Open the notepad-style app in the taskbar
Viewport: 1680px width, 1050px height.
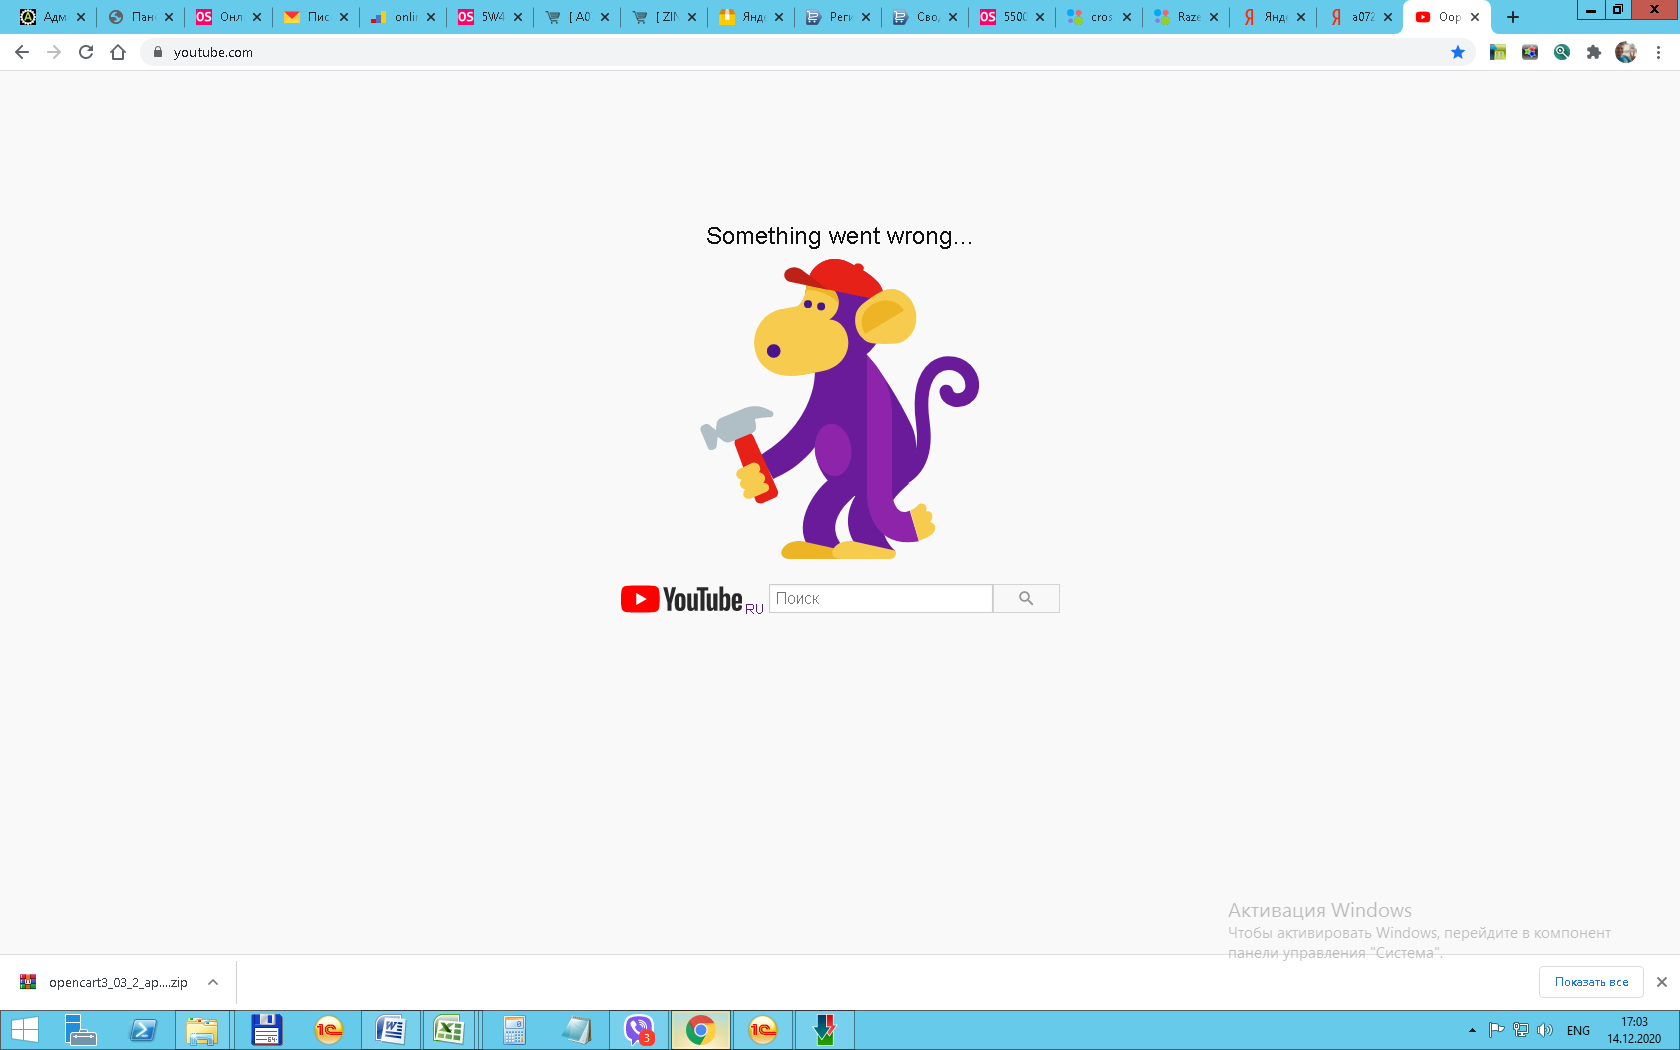tap(577, 1030)
